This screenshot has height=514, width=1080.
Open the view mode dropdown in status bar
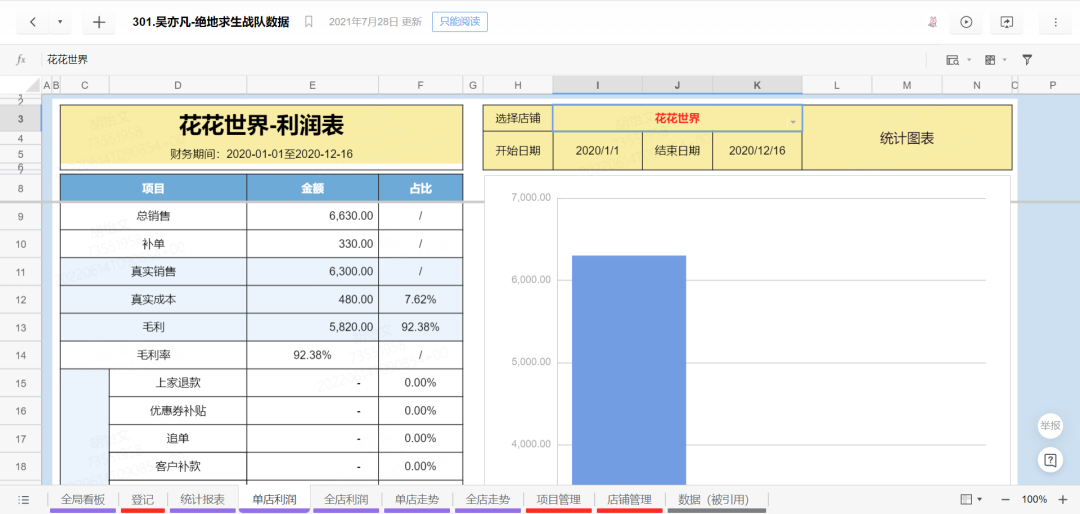coord(971,500)
